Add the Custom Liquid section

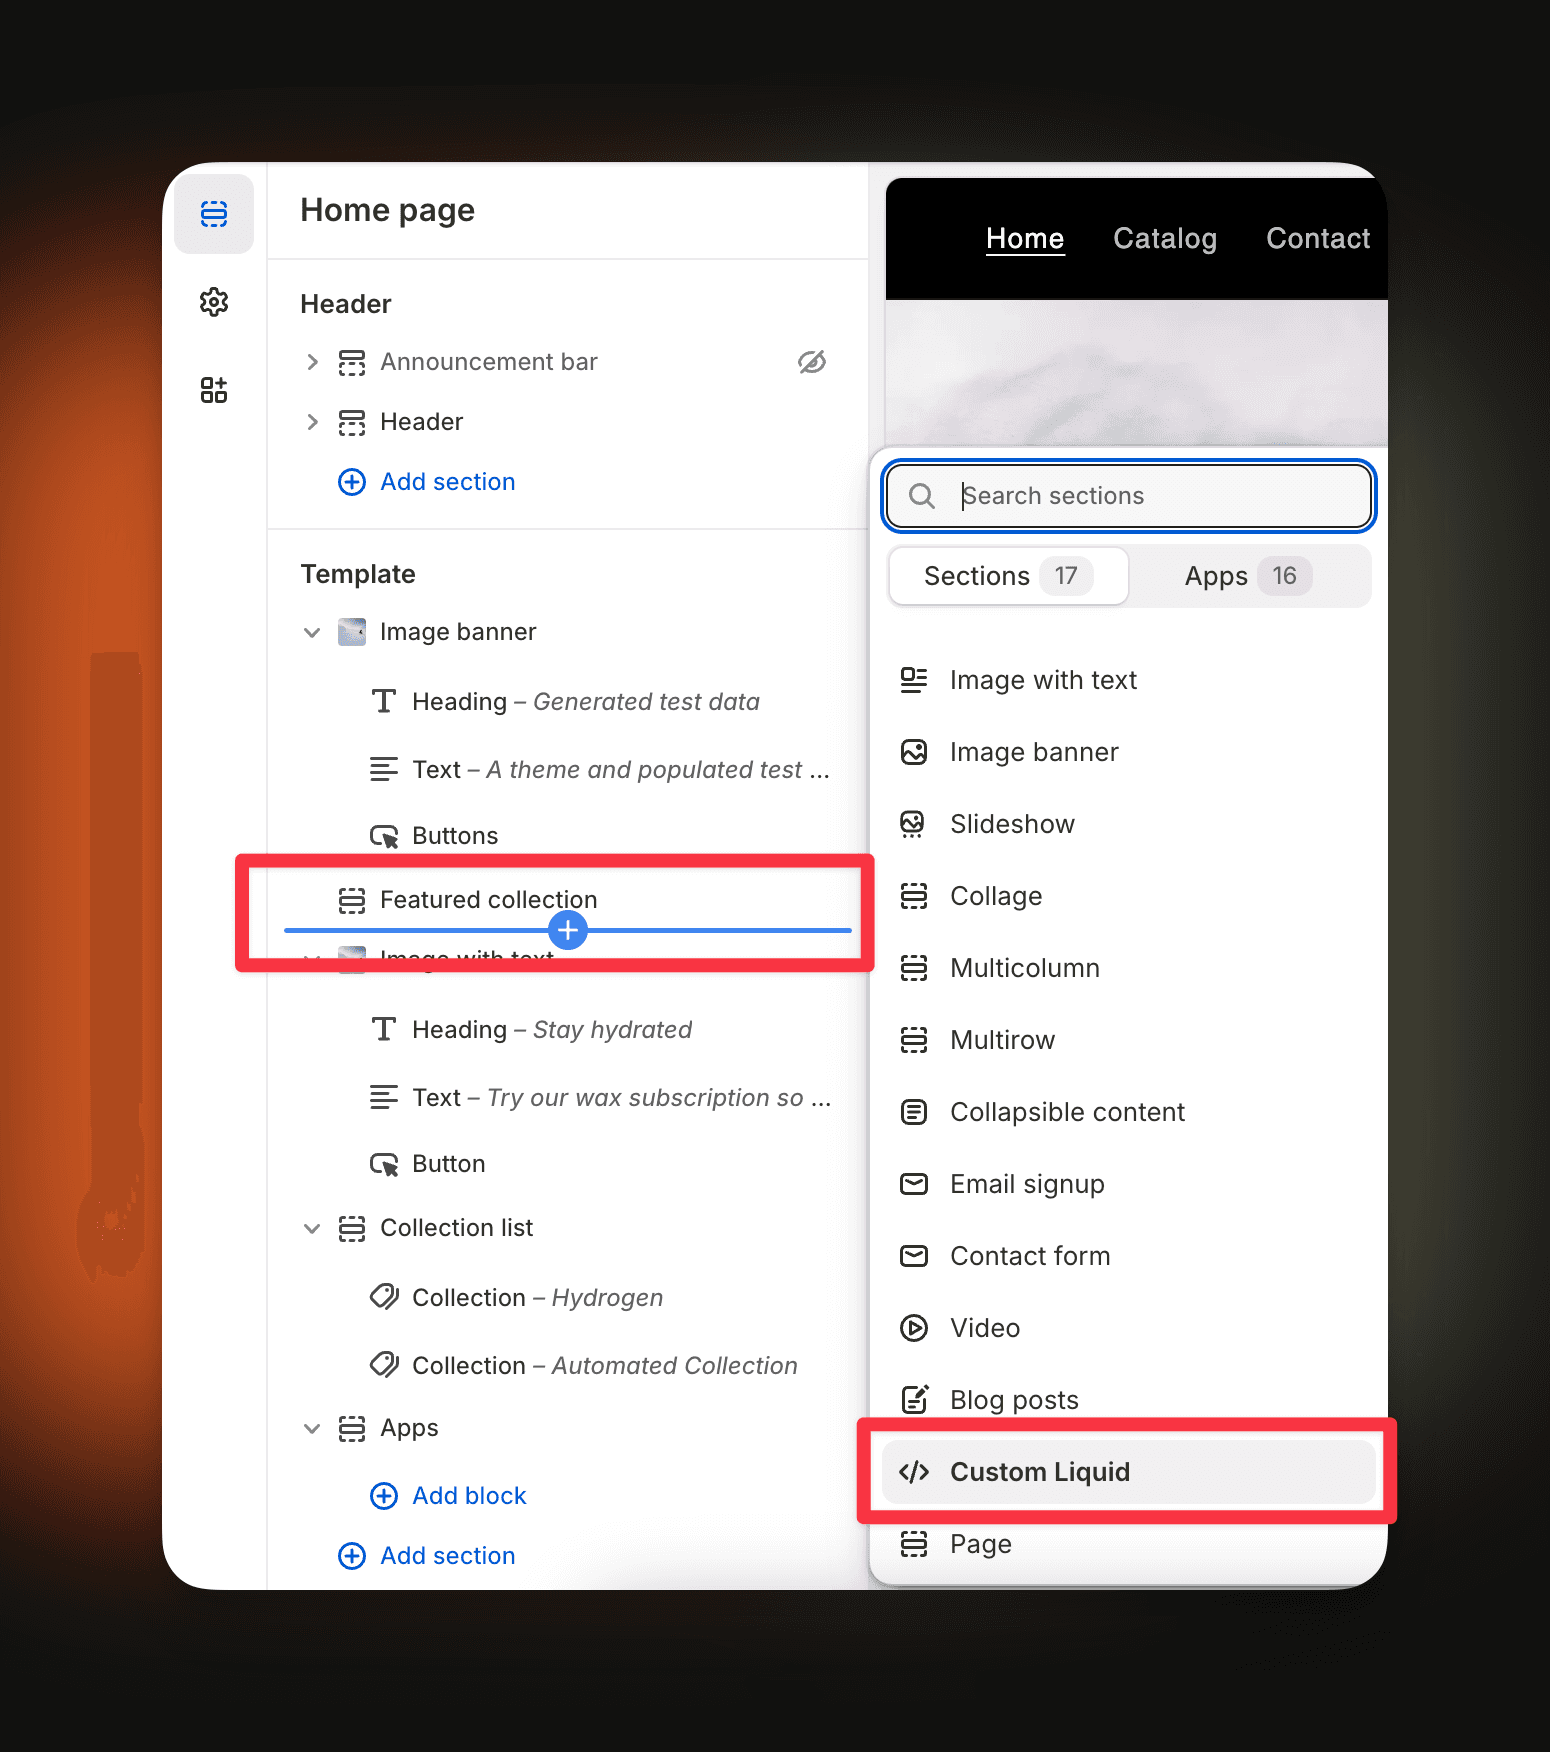[1129, 1472]
